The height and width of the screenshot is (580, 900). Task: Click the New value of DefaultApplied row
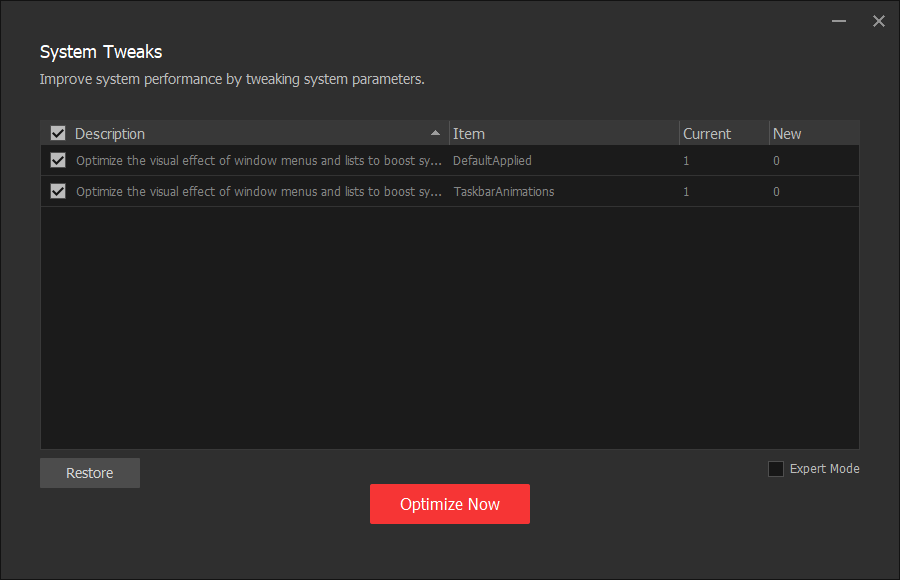point(776,160)
